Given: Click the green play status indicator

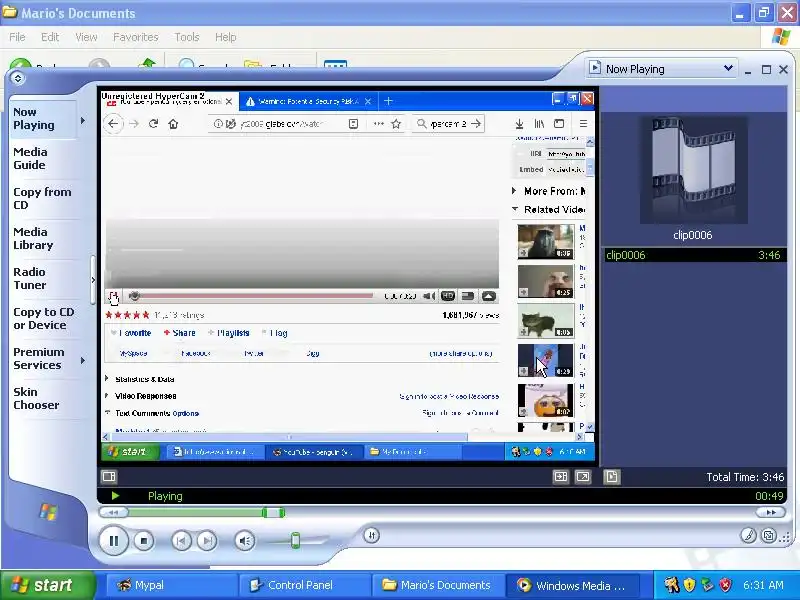Looking at the screenshot, I should [115, 495].
